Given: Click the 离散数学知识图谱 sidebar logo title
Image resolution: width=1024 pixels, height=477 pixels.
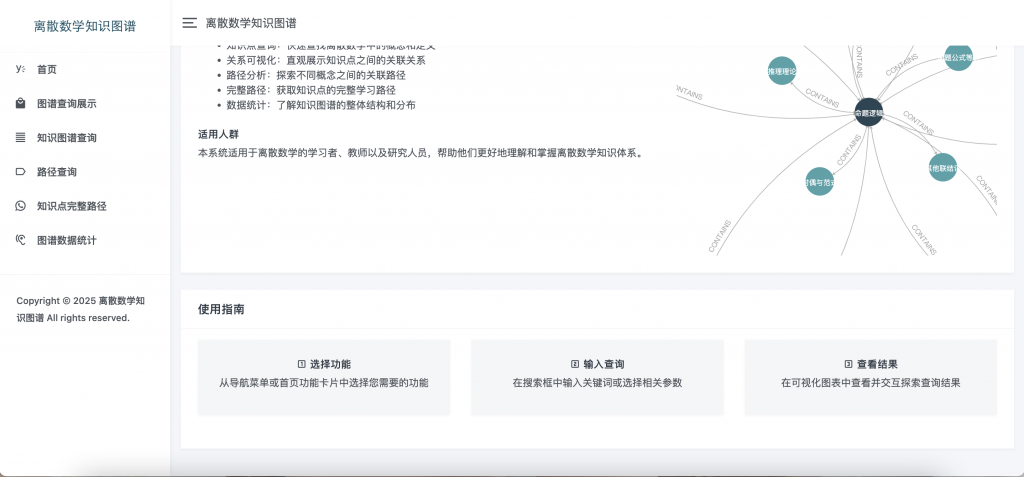Looking at the screenshot, I should [x=85, y=26].
